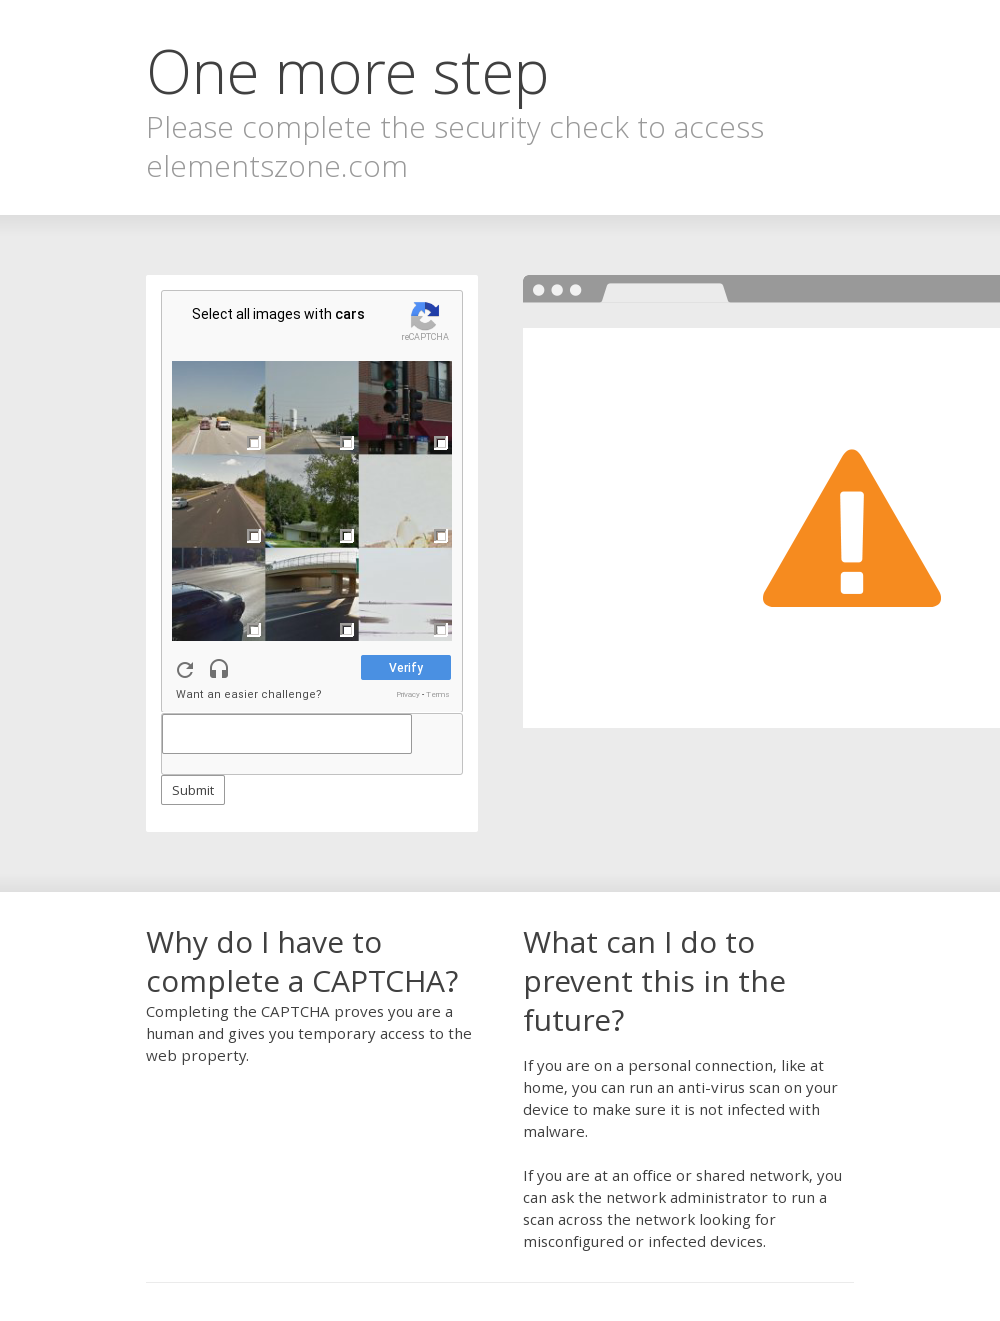This screenshot has width=1000, height=1321.
Task: Click the 'If you are on a personal connection' paragraph
Action: point(680,1099)
